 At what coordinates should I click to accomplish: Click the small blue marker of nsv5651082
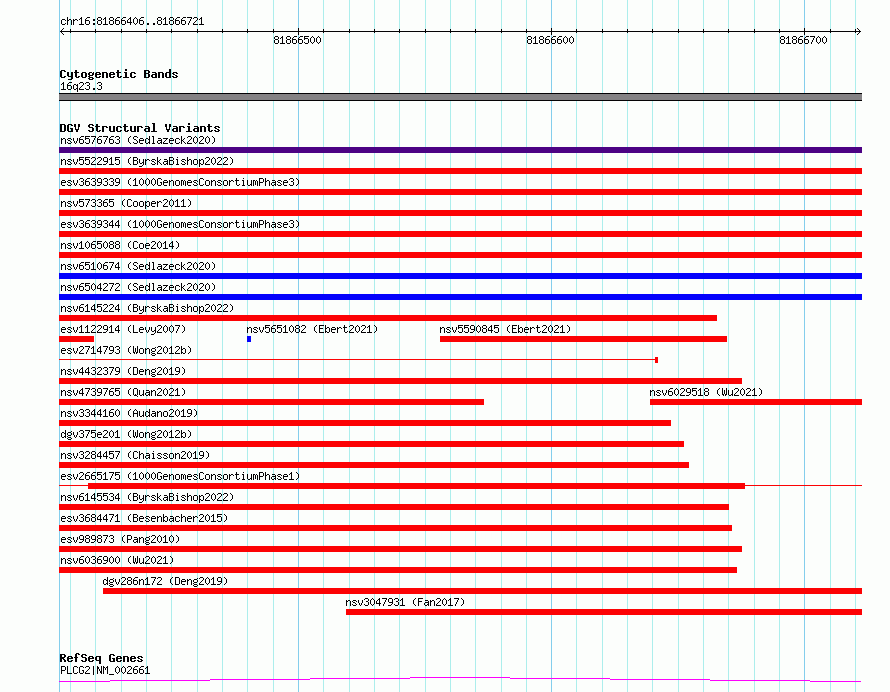[249, 339]
